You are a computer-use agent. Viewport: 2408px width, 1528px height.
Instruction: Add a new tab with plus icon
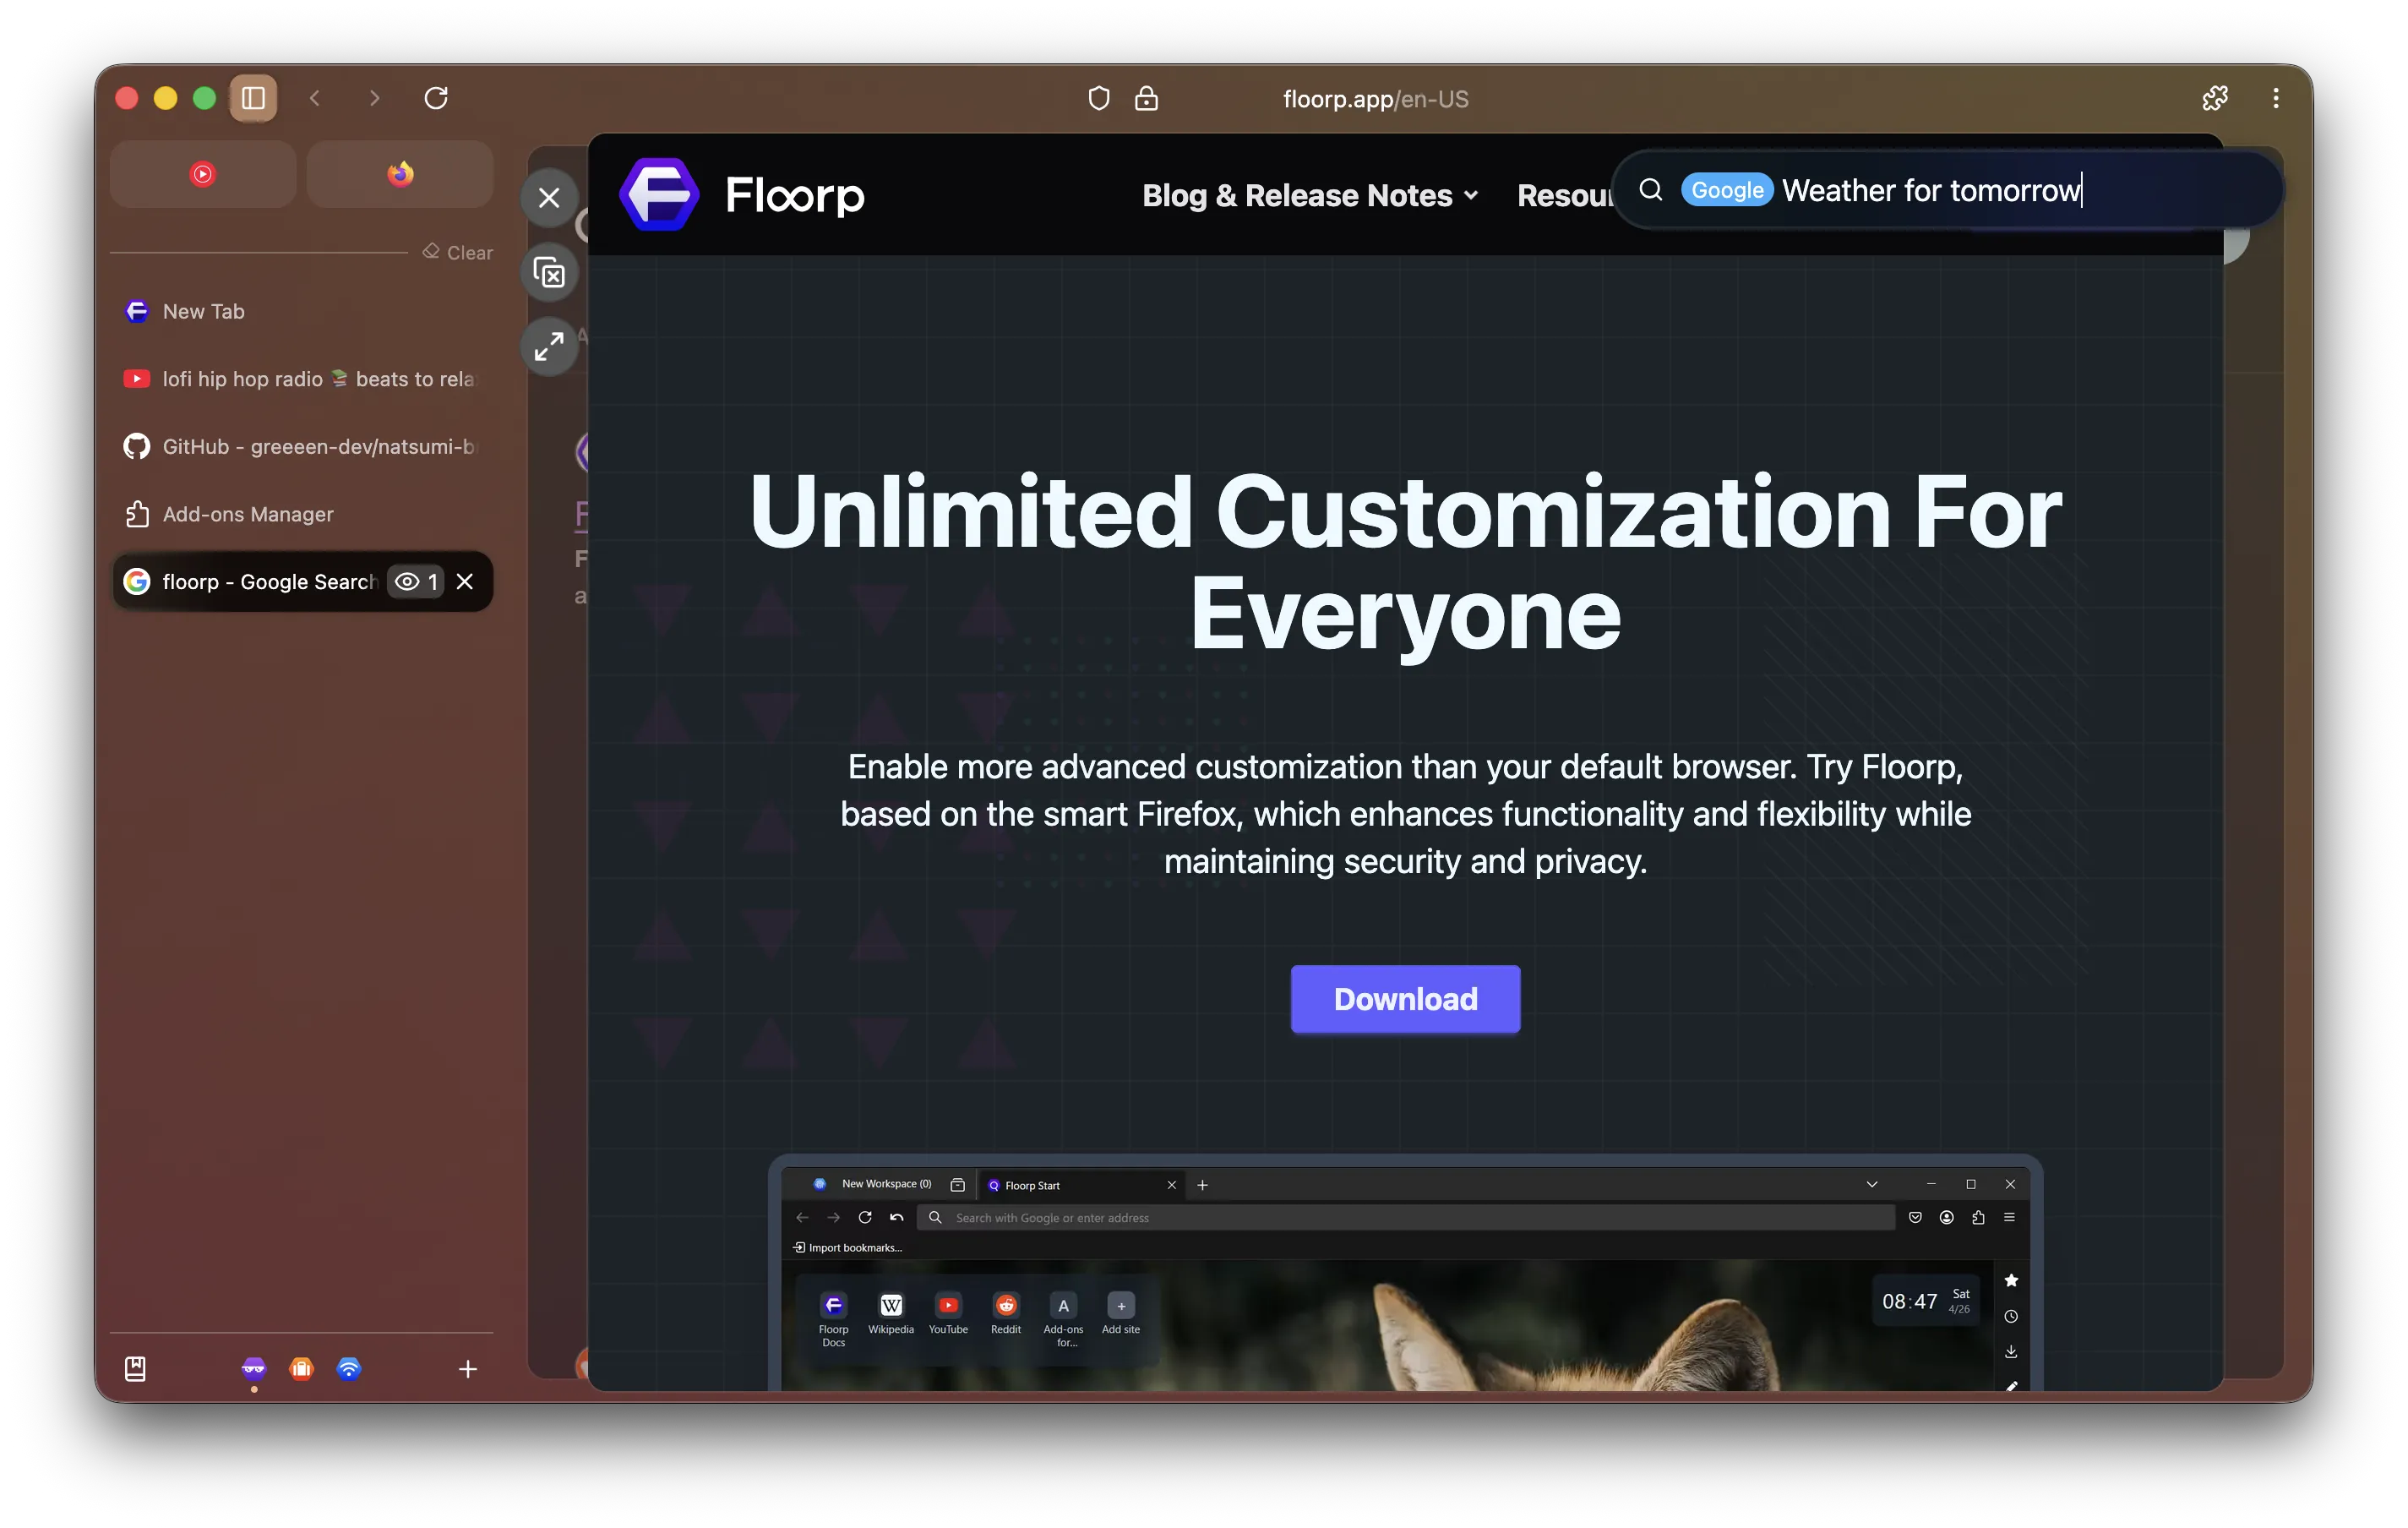[468, 1368]
